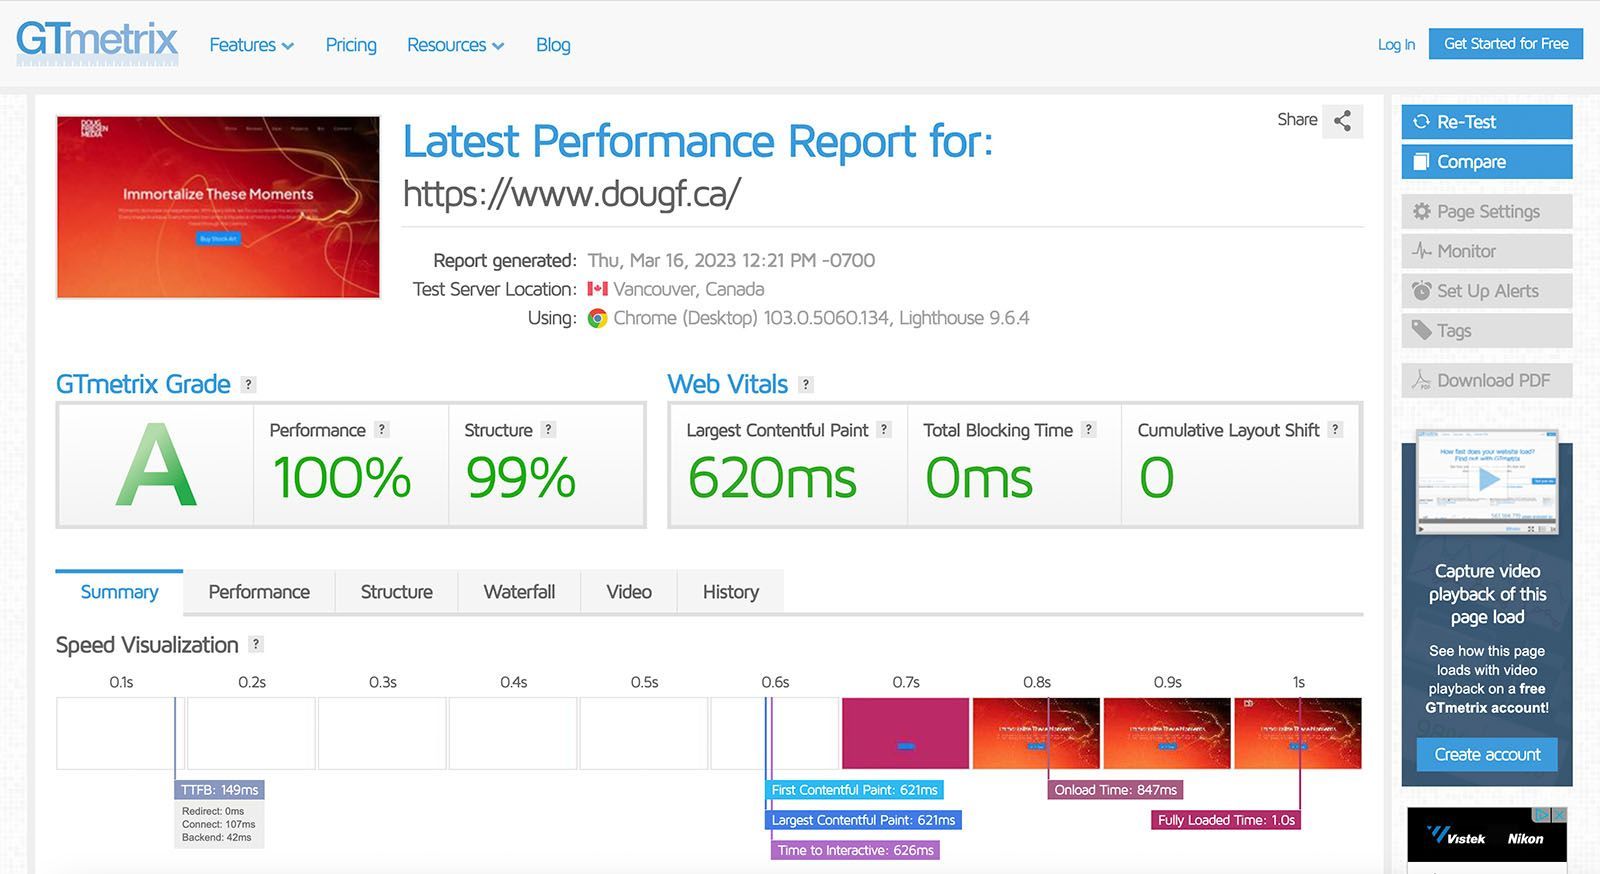Click the 0.1s blank filmstrip frame
Screen dimensions: 1600x874
pyautogui.click(x=119, y=733)
